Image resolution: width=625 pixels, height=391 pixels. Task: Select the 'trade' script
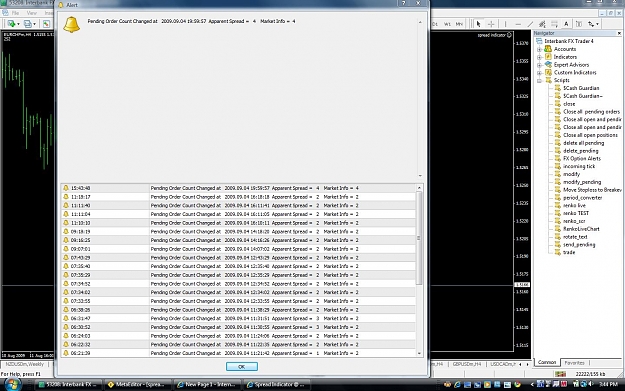tap(569, 252)
